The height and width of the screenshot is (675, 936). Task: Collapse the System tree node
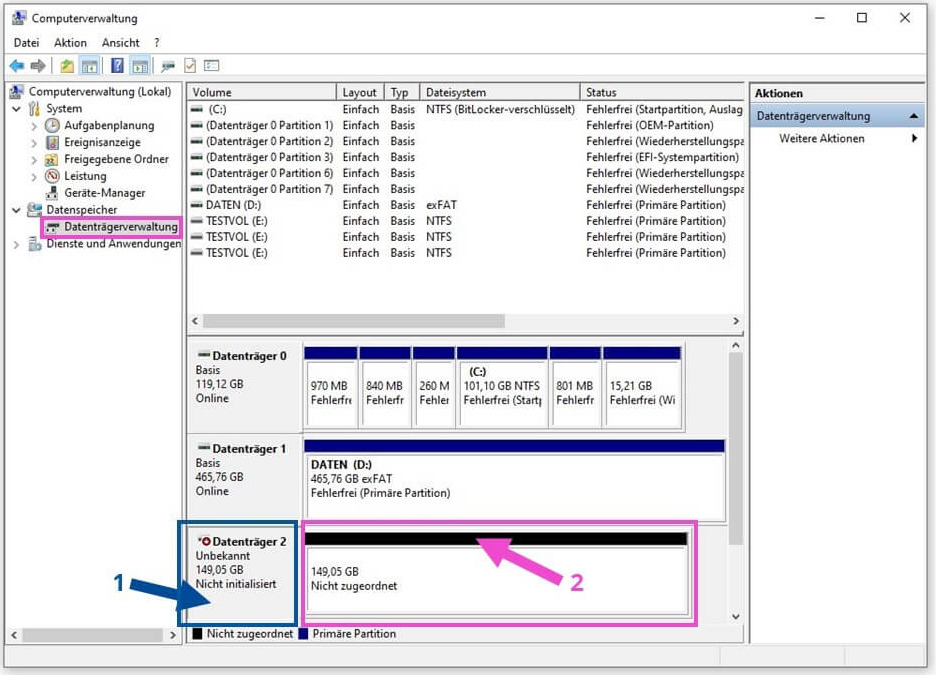(x=17, y=109)
